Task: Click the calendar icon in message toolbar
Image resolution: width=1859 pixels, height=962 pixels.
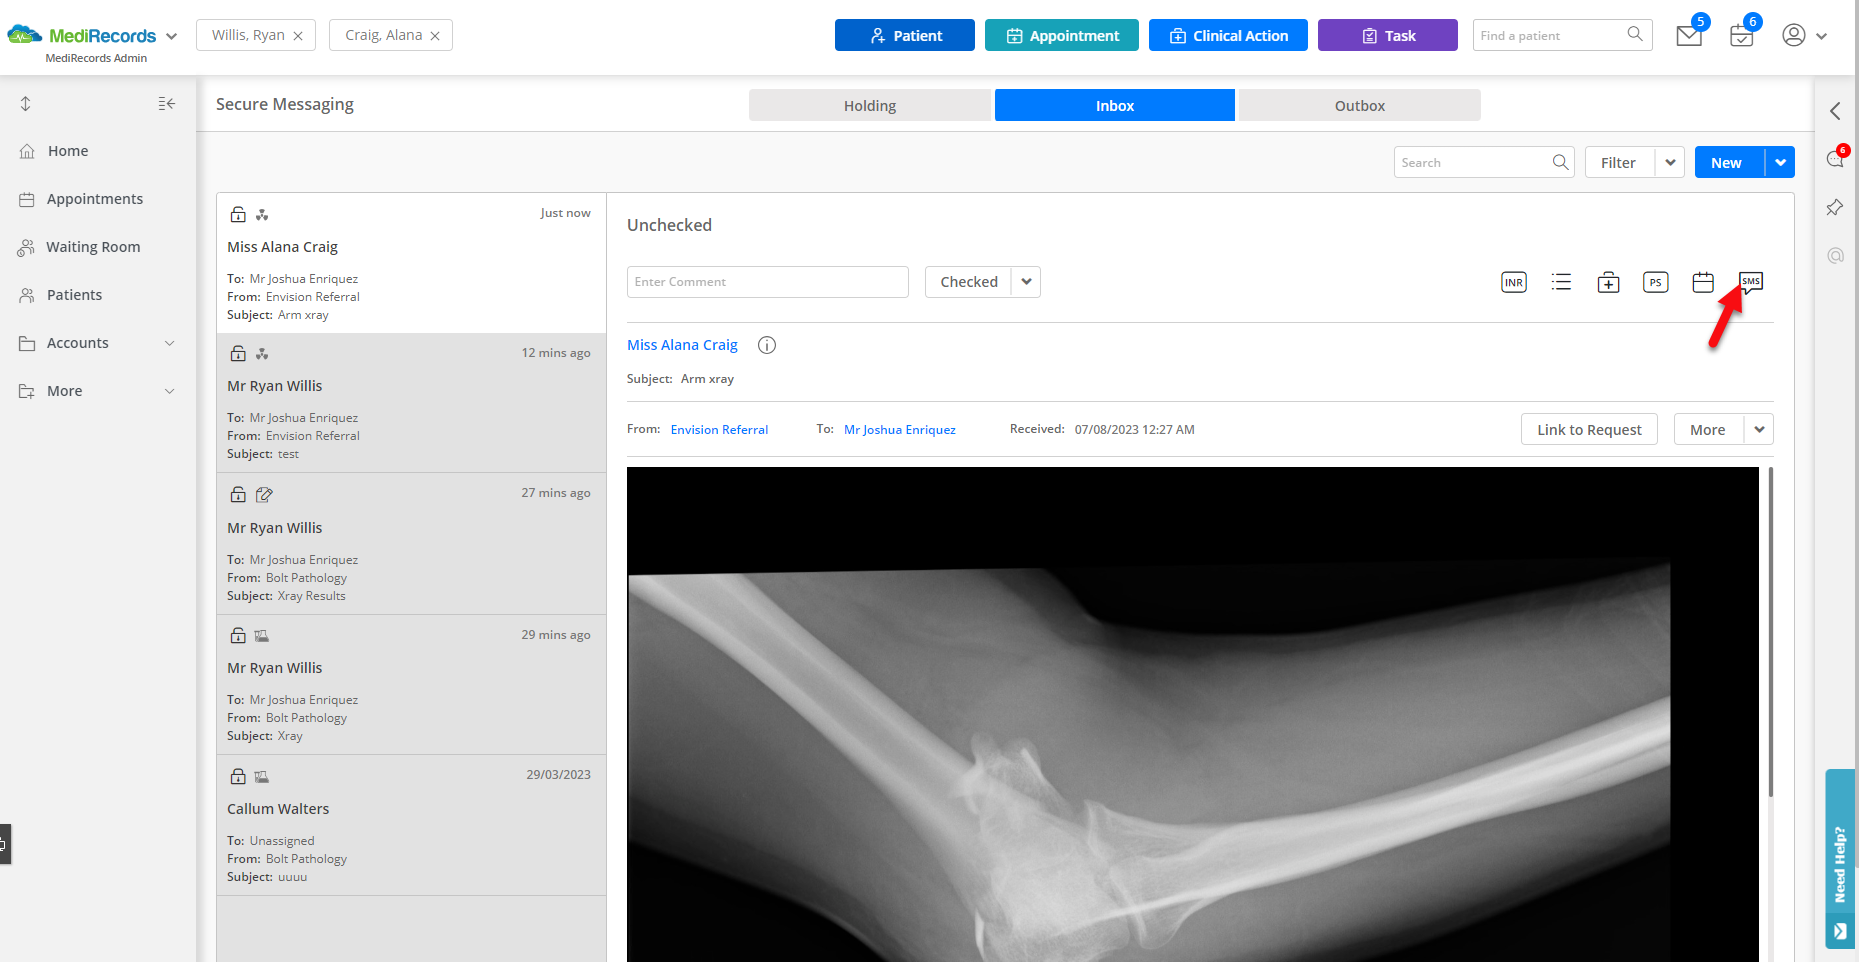Action: 1703,282
